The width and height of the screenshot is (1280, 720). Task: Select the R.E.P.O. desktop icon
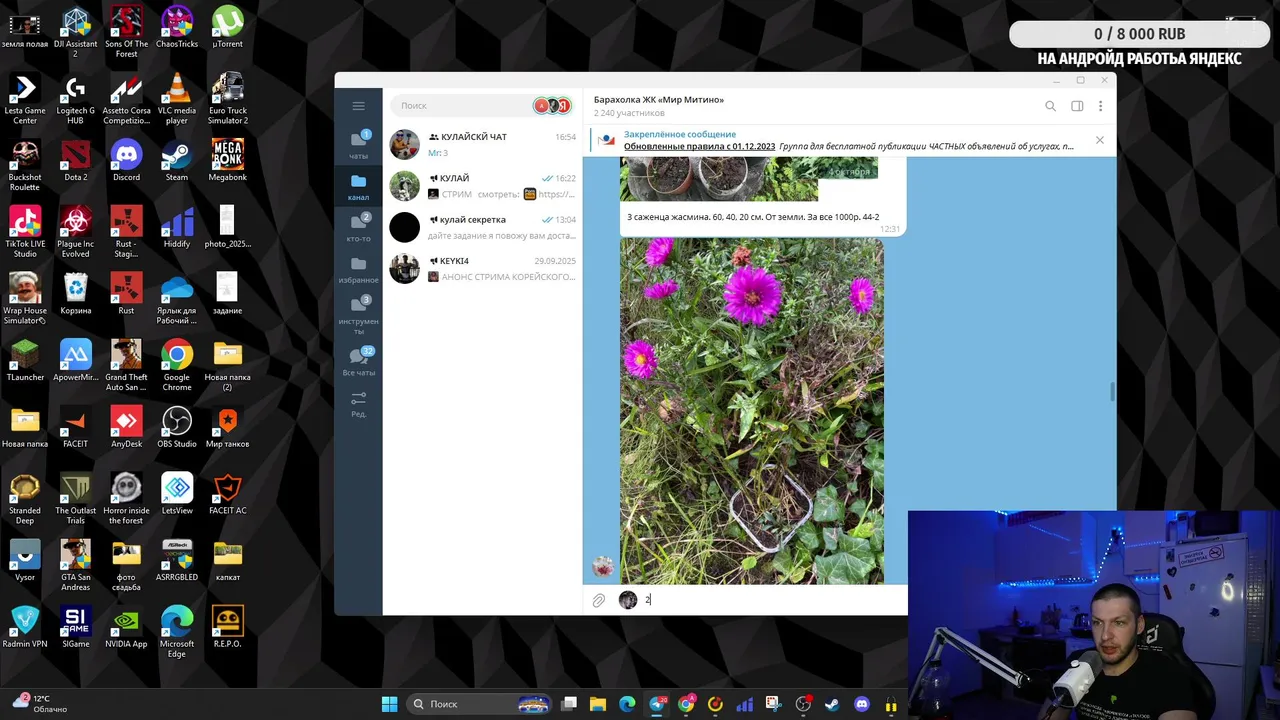pyautogui.click(x=227, y=627)
